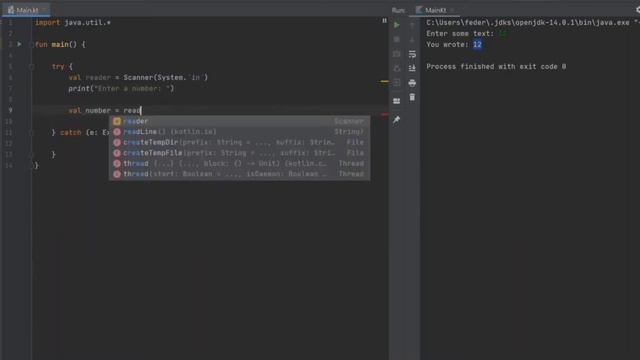Click the highlighted '12' in console output
The image size is (640, 360).
pos(477,44)
